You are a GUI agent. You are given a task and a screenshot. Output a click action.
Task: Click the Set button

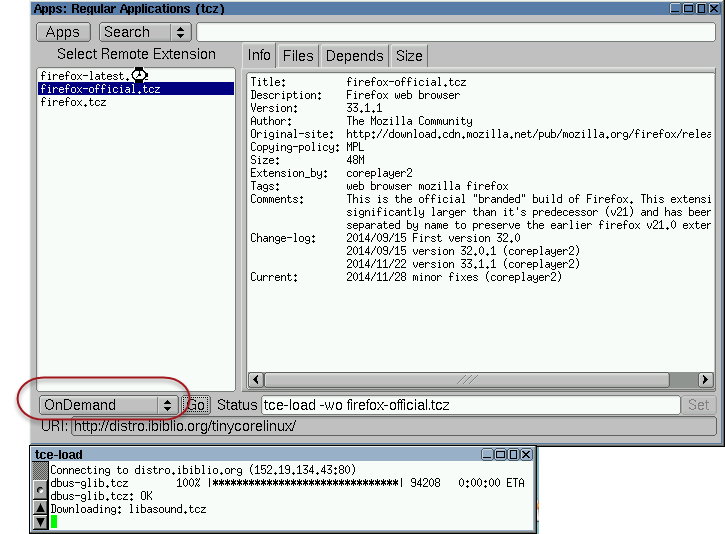click(x=699, y=405)
